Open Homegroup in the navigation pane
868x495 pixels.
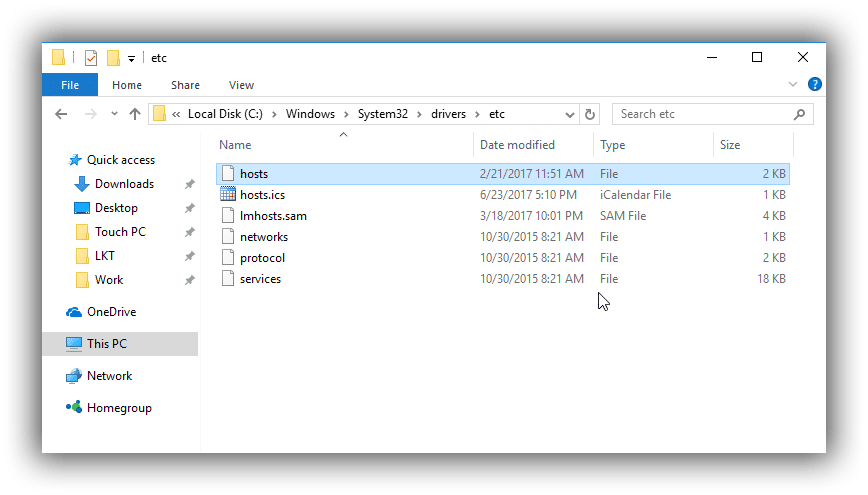(x=119, y=408)
